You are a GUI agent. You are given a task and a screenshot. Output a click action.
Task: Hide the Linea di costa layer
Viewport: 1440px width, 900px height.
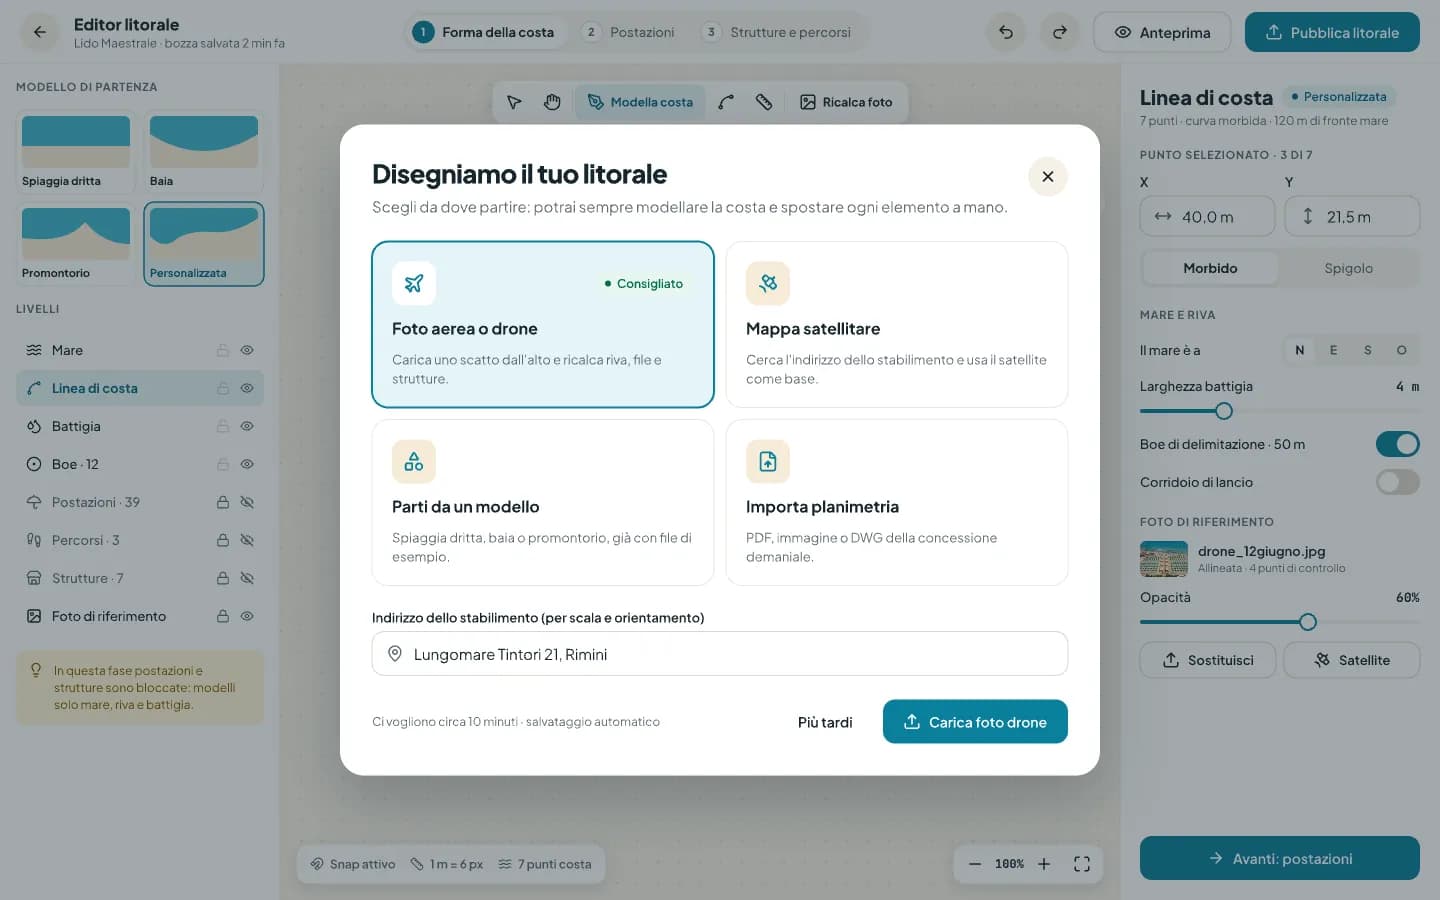pos(247,388)
